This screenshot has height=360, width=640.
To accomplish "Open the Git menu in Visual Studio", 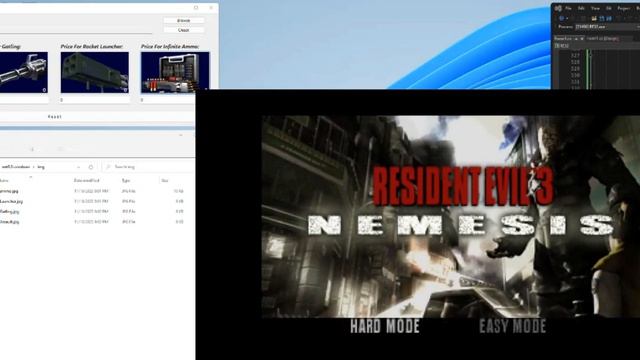I will coord(609,8).
